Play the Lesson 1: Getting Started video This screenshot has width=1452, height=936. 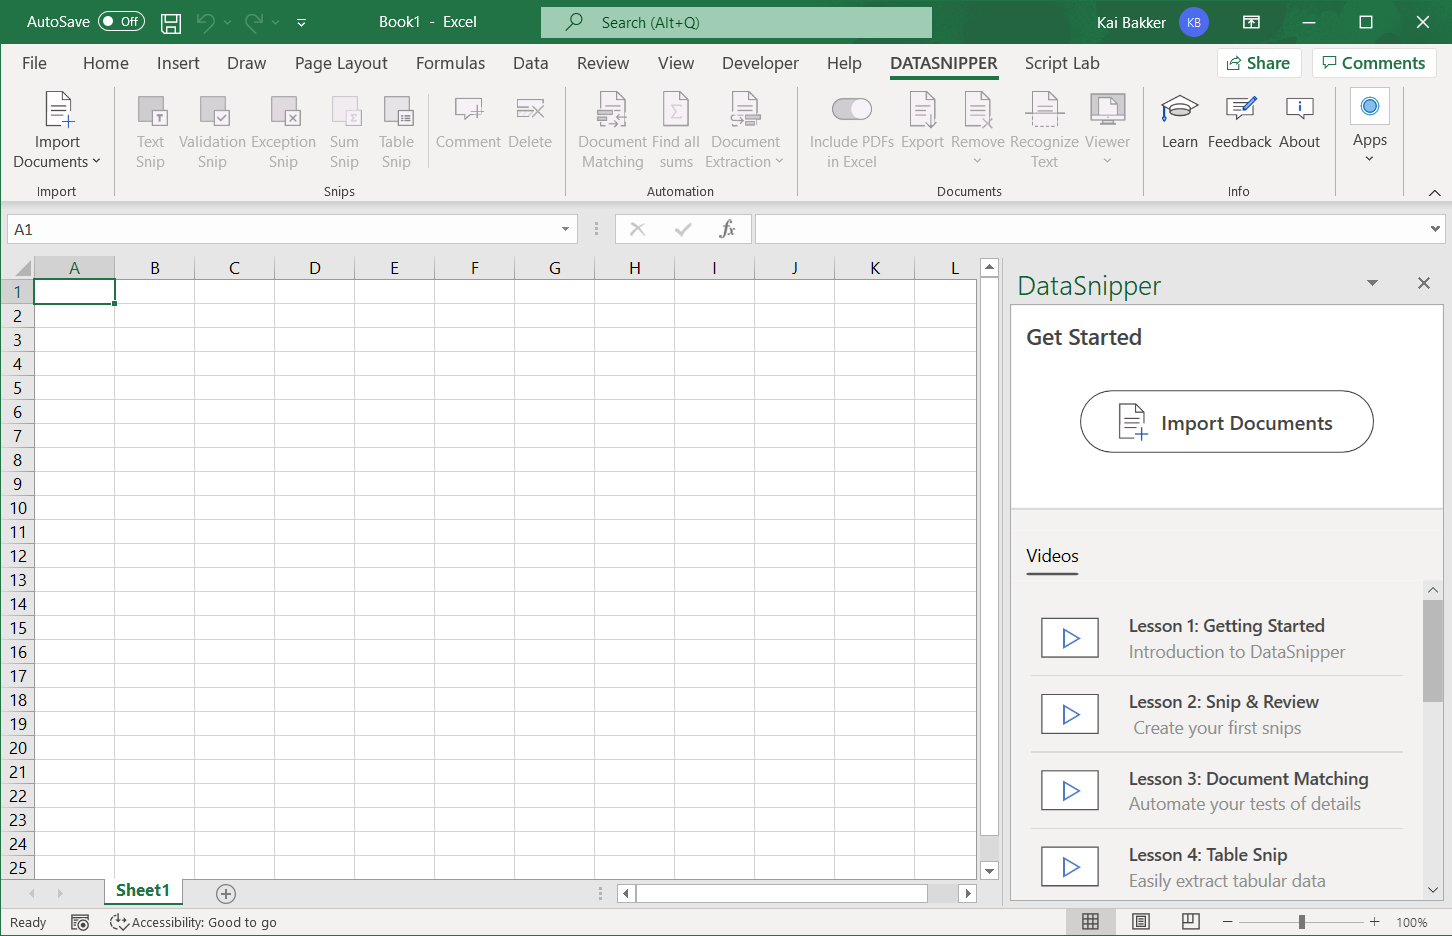pyautogui.click(x=1069, y=637)
